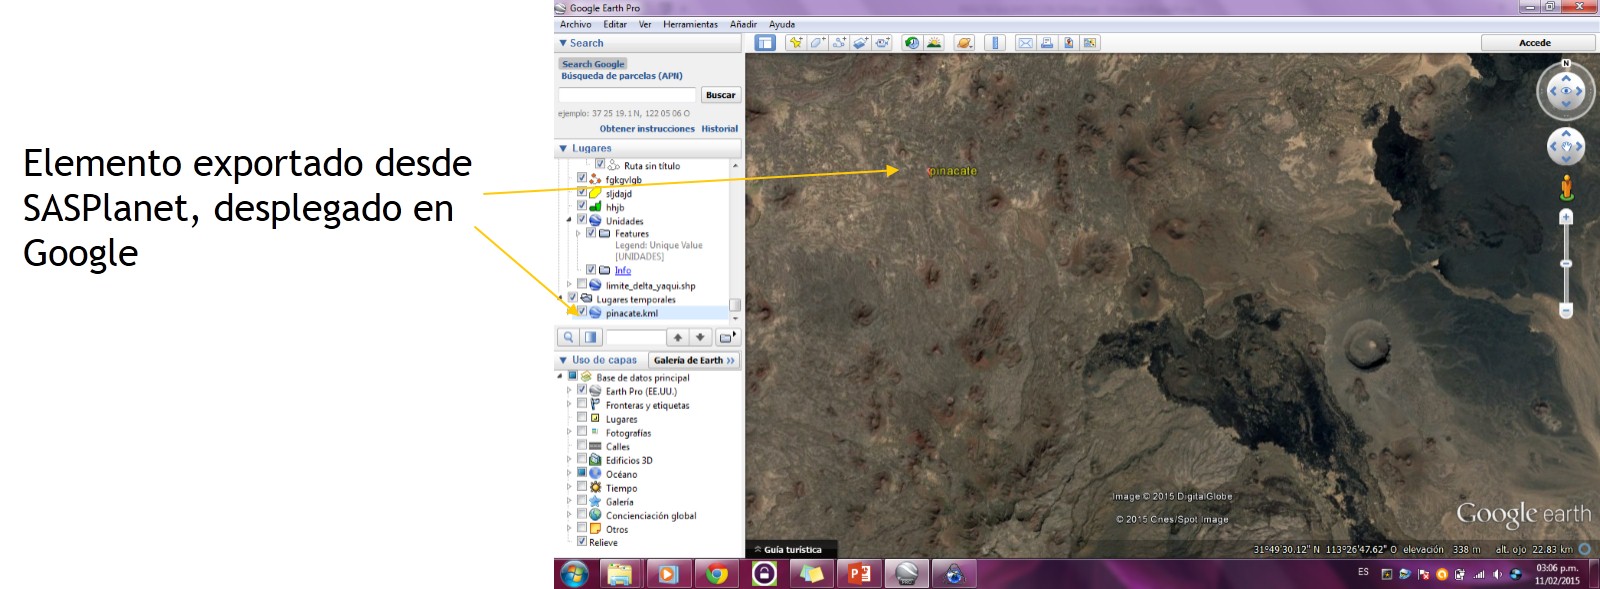Open the ruler measurement tool

coord(994,43)
